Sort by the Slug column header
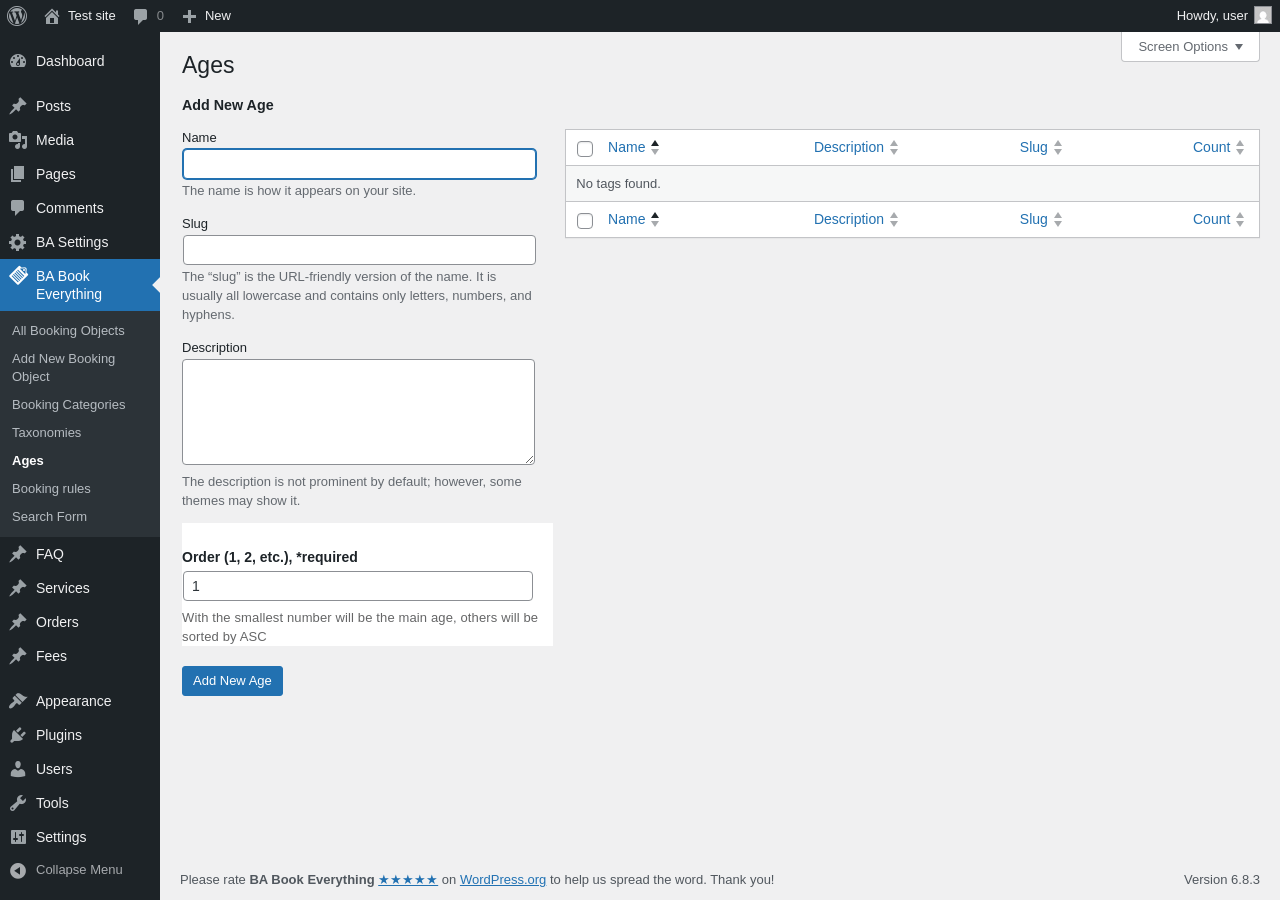The image size is (1280, 900). coord(1034,147)
